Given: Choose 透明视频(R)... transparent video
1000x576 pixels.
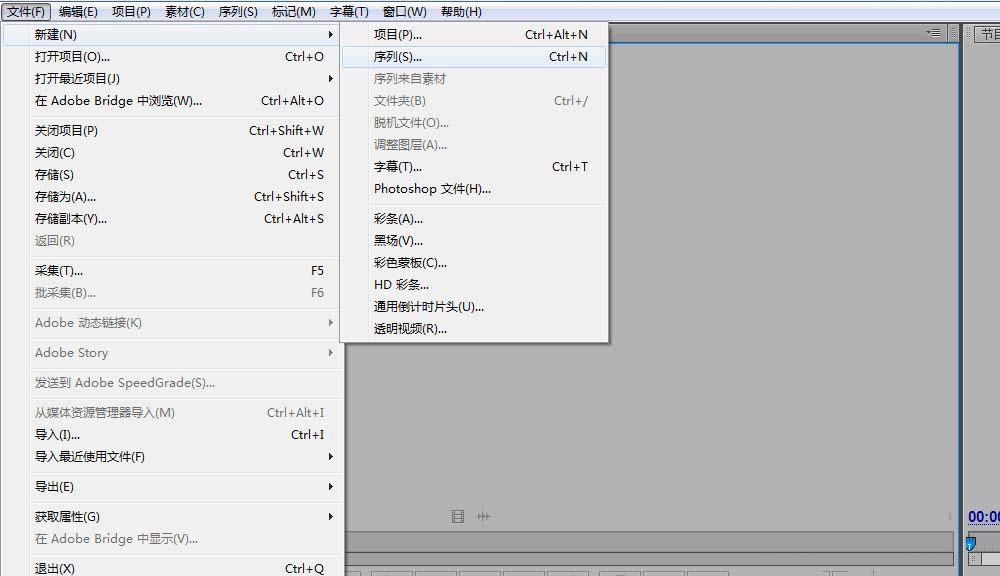Looking at the screenshot, I should click(410, 330).
